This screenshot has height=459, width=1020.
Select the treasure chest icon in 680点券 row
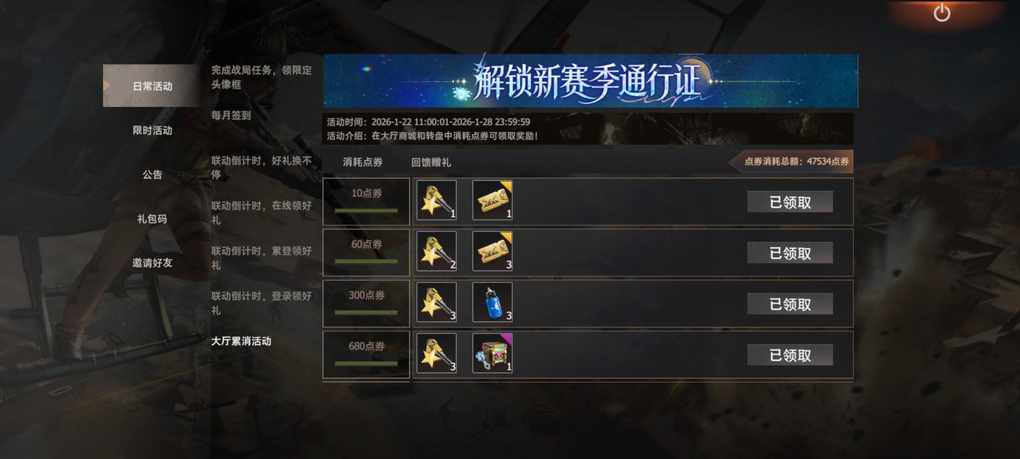click(x=492, y=353)
